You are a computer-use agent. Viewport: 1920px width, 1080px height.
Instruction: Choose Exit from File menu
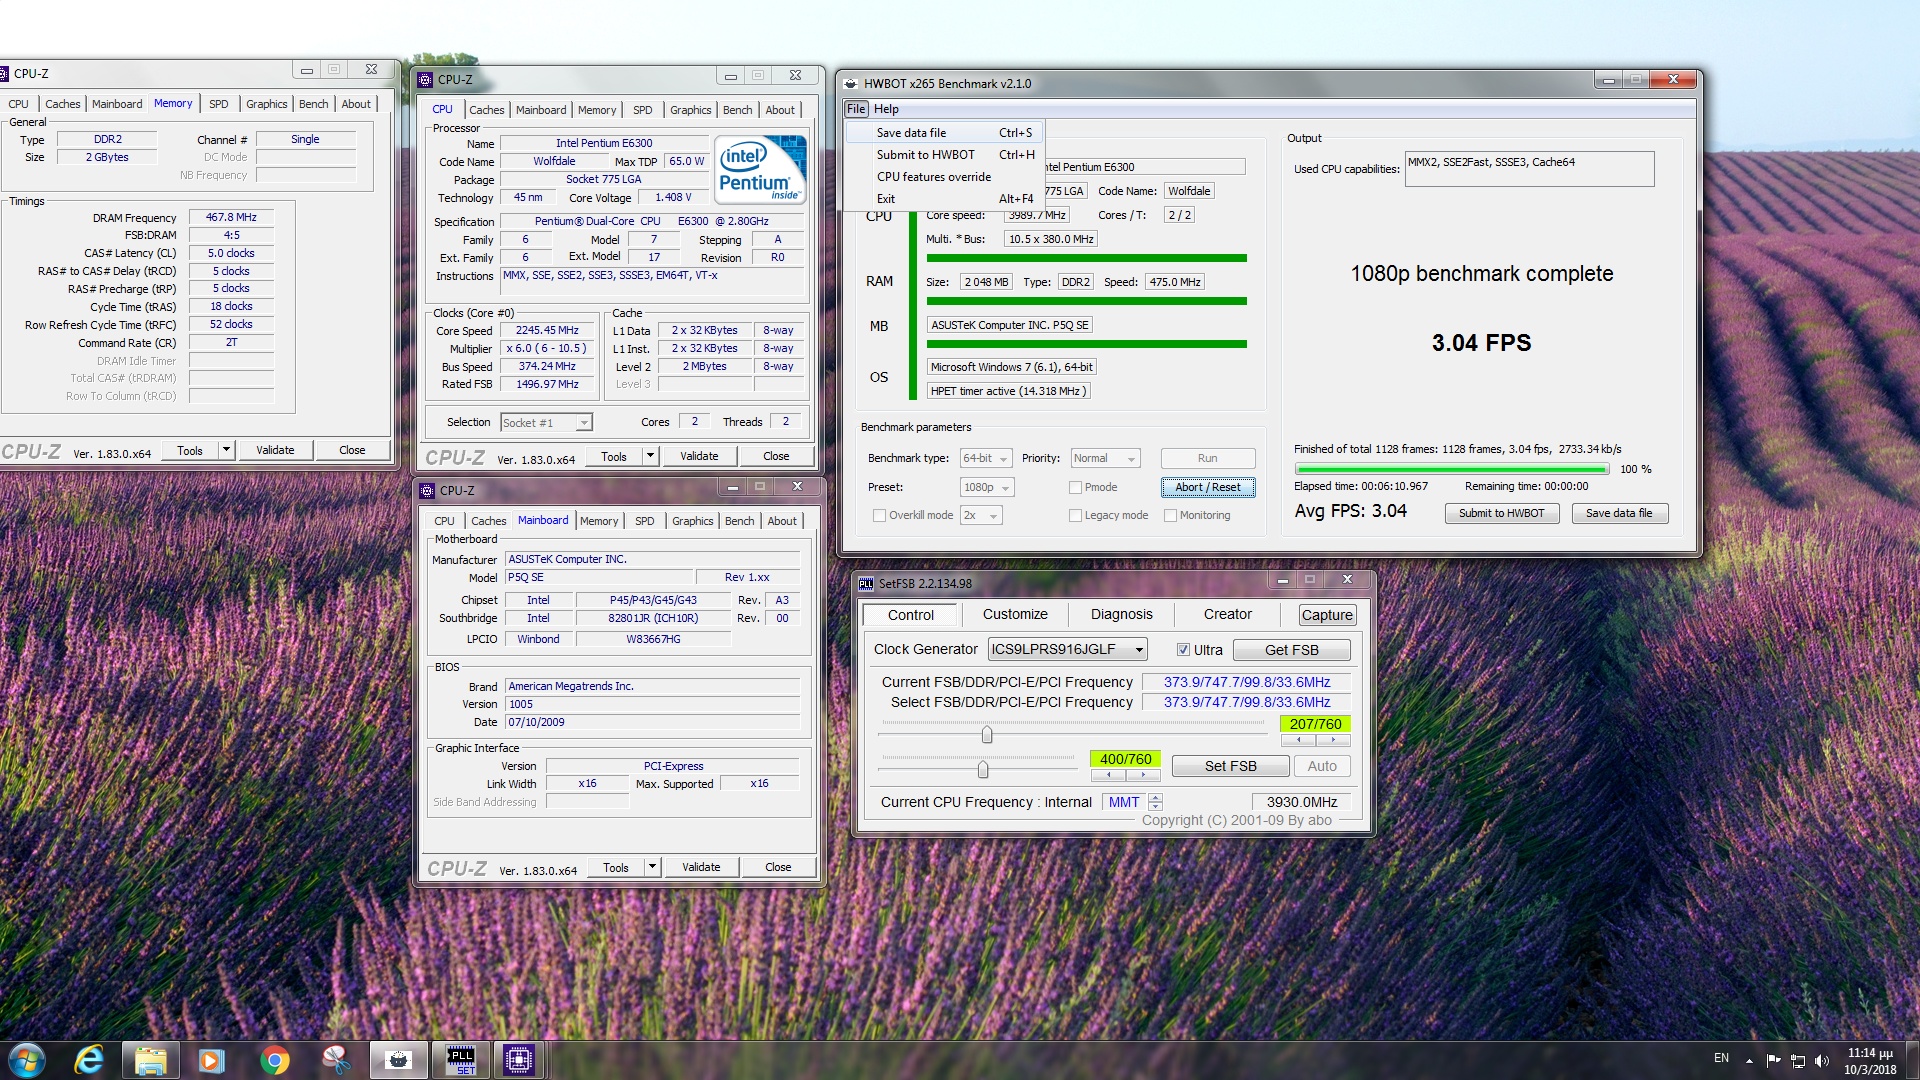click(945, 199)
